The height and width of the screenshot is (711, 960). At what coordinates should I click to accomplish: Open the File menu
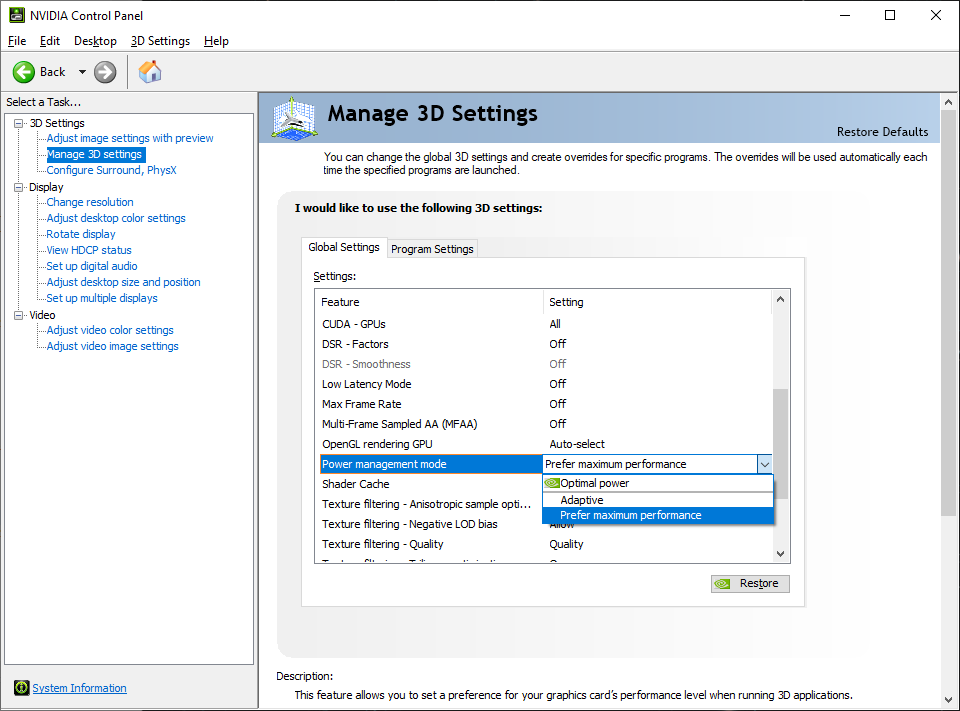pos(17,41)
